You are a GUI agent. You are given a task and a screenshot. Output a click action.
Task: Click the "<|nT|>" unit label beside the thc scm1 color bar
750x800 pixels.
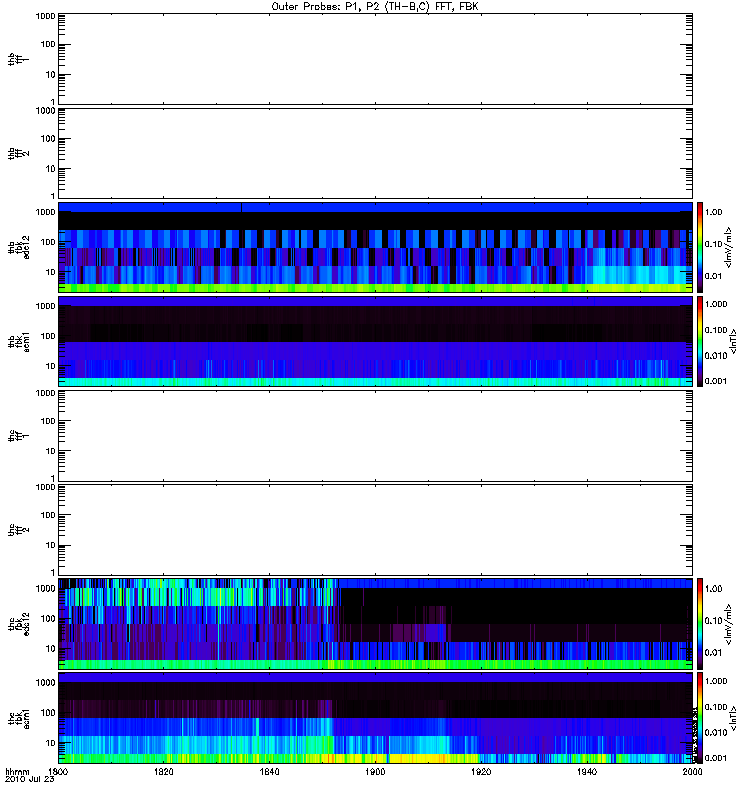(x=733, y=718)
